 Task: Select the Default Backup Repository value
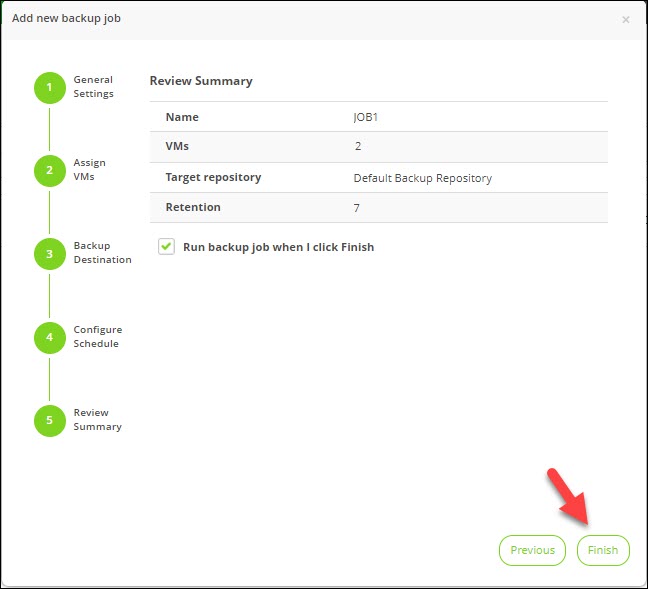tap(422, 178)
